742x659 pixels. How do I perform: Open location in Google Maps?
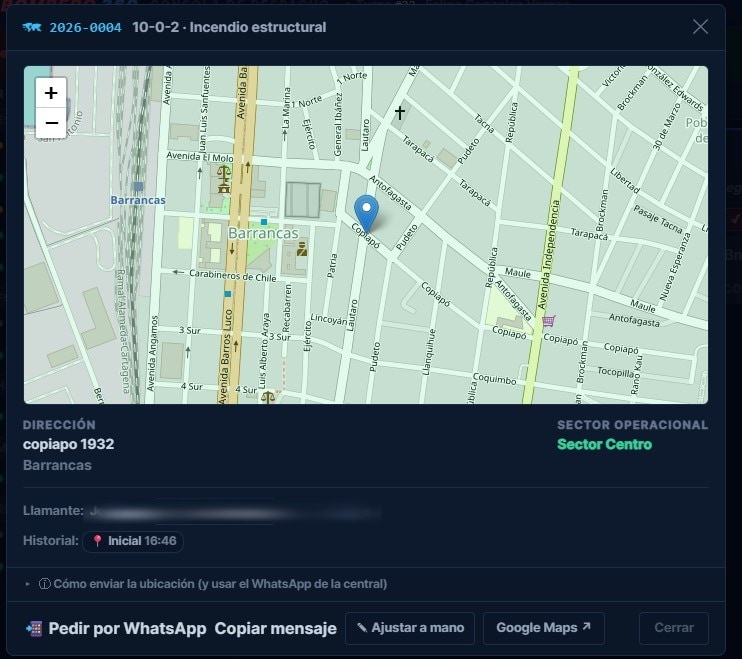tap(544, 628)
